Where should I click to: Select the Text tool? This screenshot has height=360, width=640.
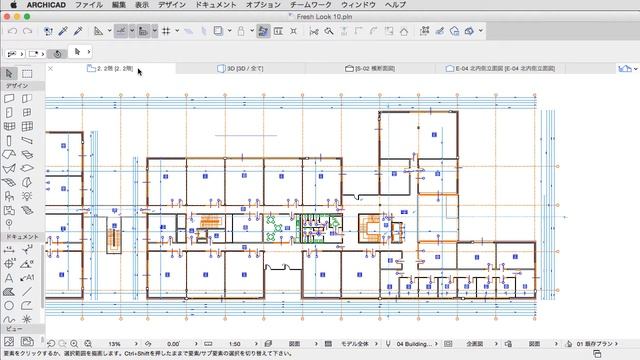[x=9, y=278]
